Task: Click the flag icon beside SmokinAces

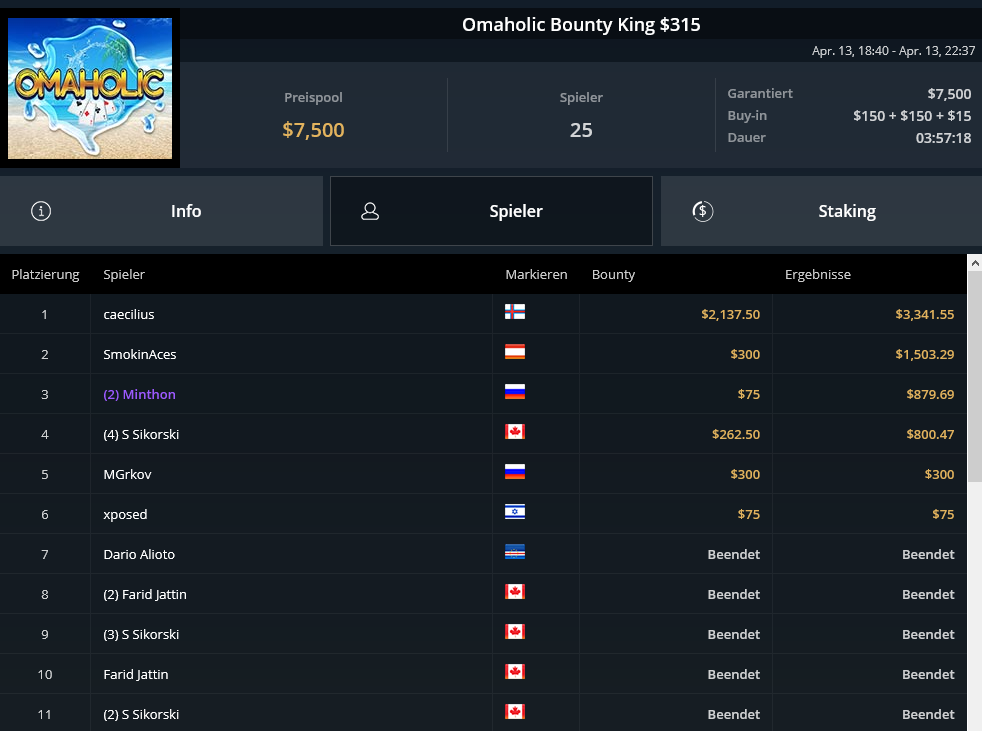Action: pyautogui.click(x=515, y=353)
